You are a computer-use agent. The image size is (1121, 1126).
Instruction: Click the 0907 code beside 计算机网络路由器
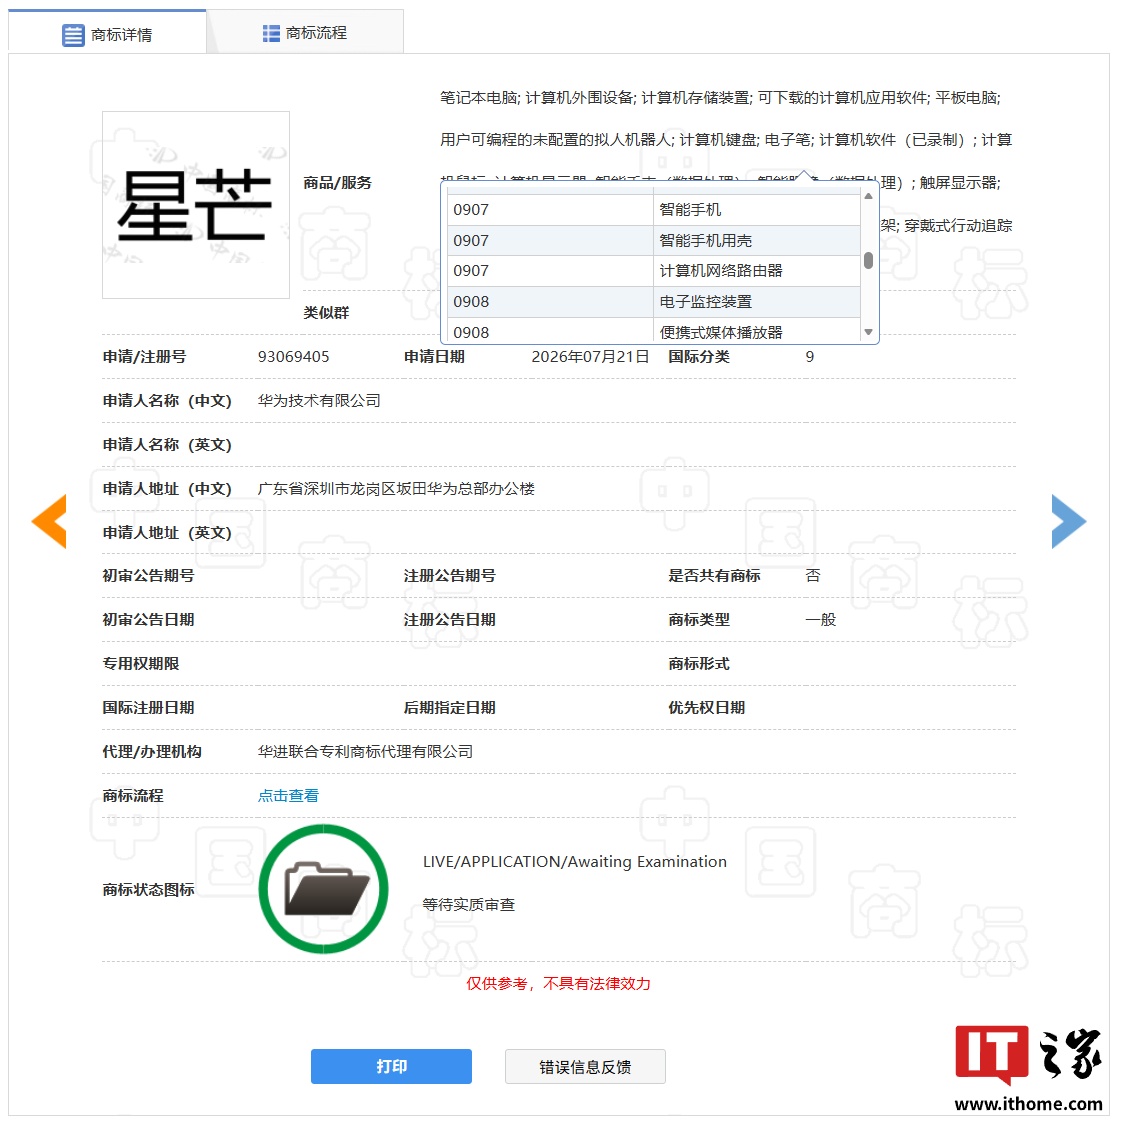click(x=471, y=271)
